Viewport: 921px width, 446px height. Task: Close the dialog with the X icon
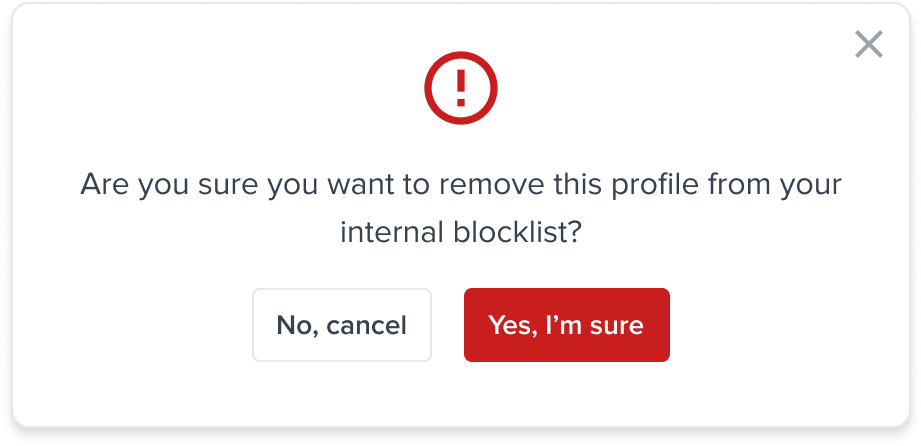coord(868,44)
